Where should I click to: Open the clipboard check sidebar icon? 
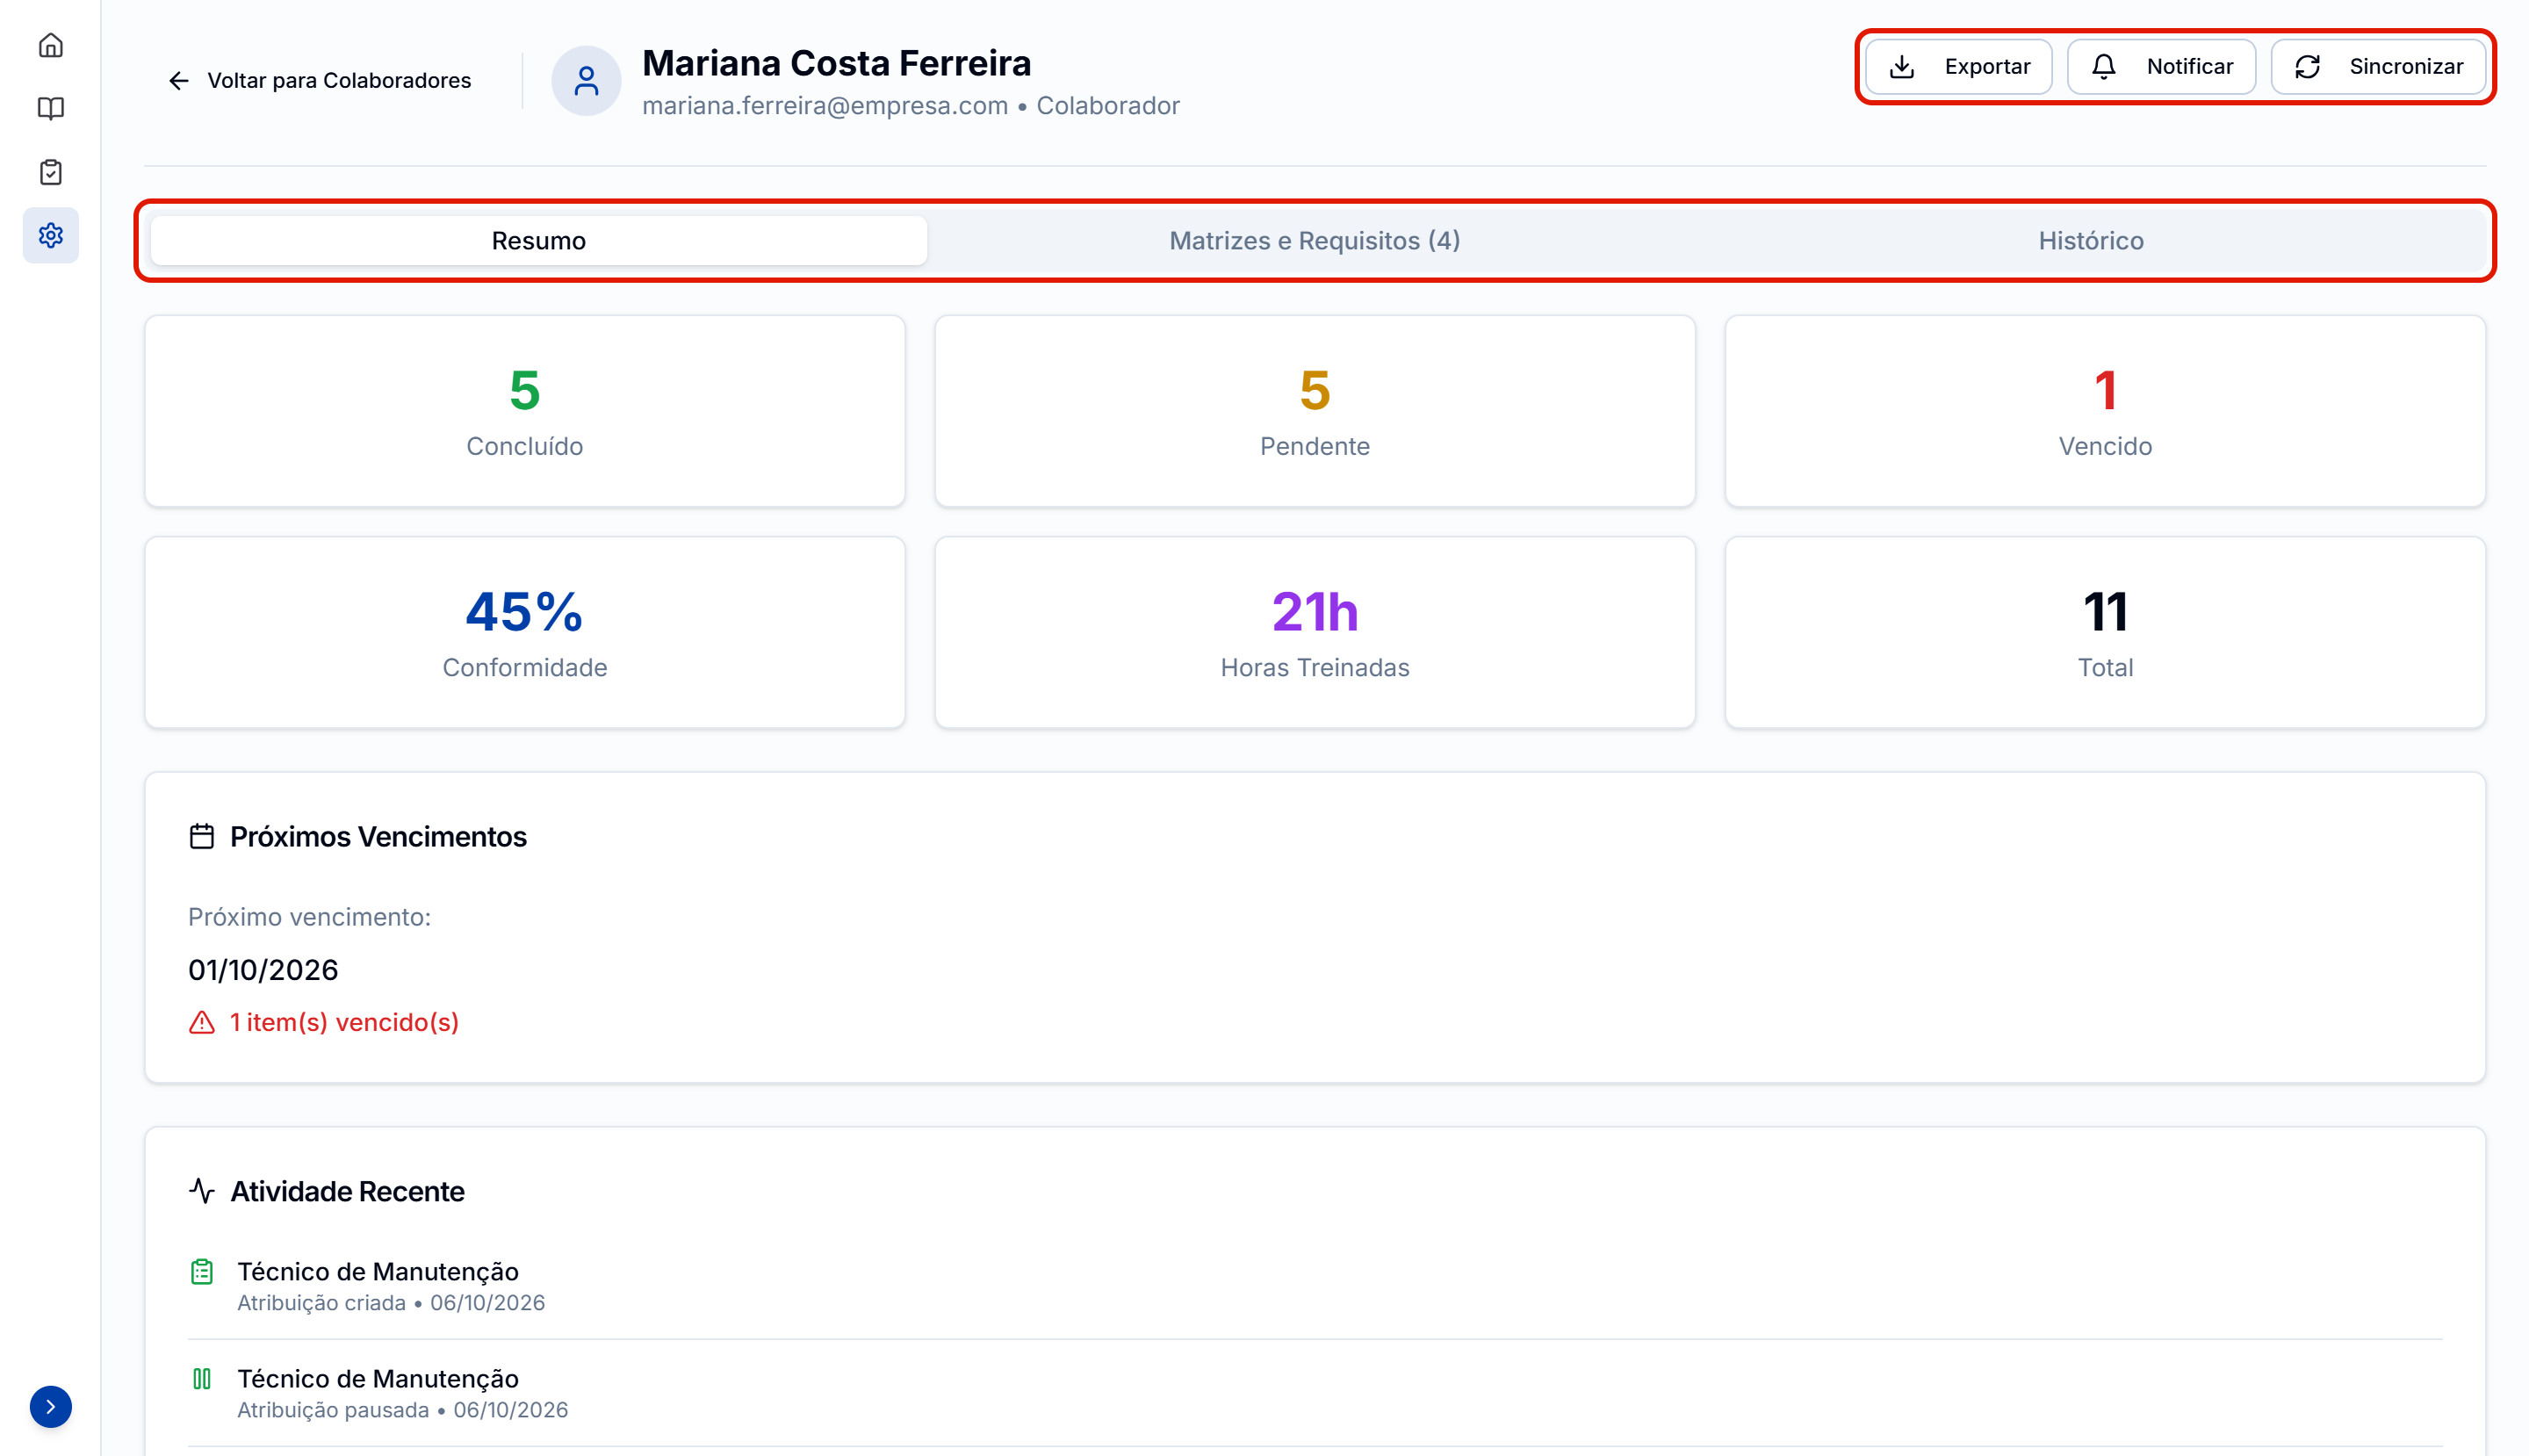click(x=50, y=172)
